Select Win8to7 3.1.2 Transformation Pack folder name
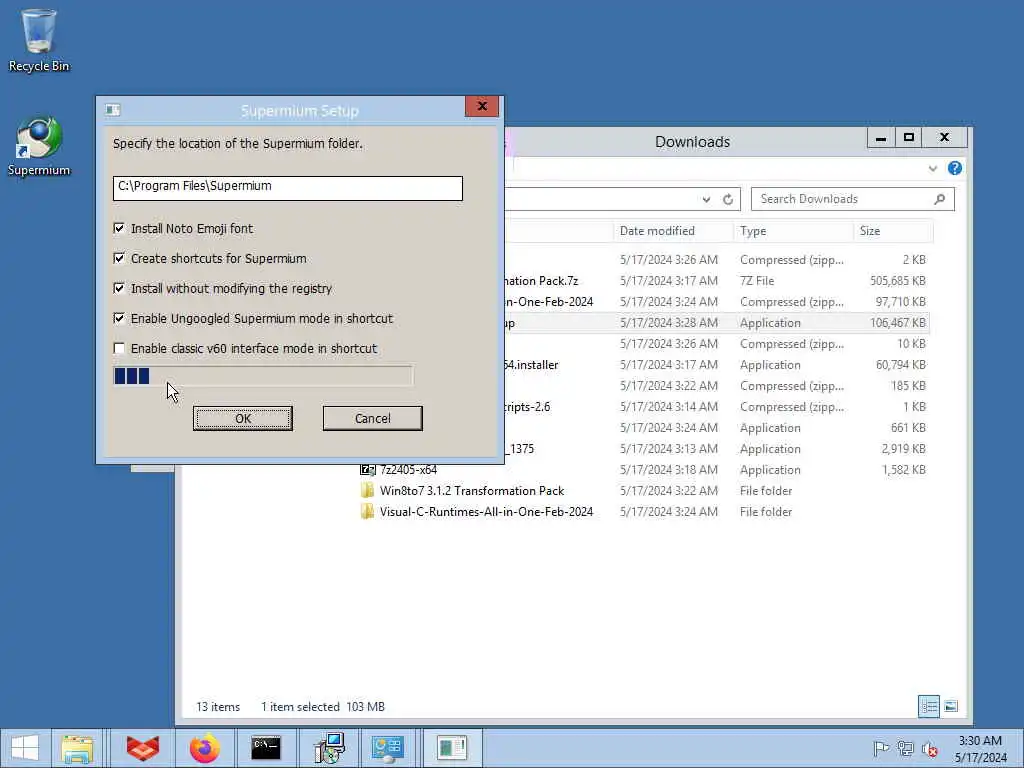 click(472, 490)
